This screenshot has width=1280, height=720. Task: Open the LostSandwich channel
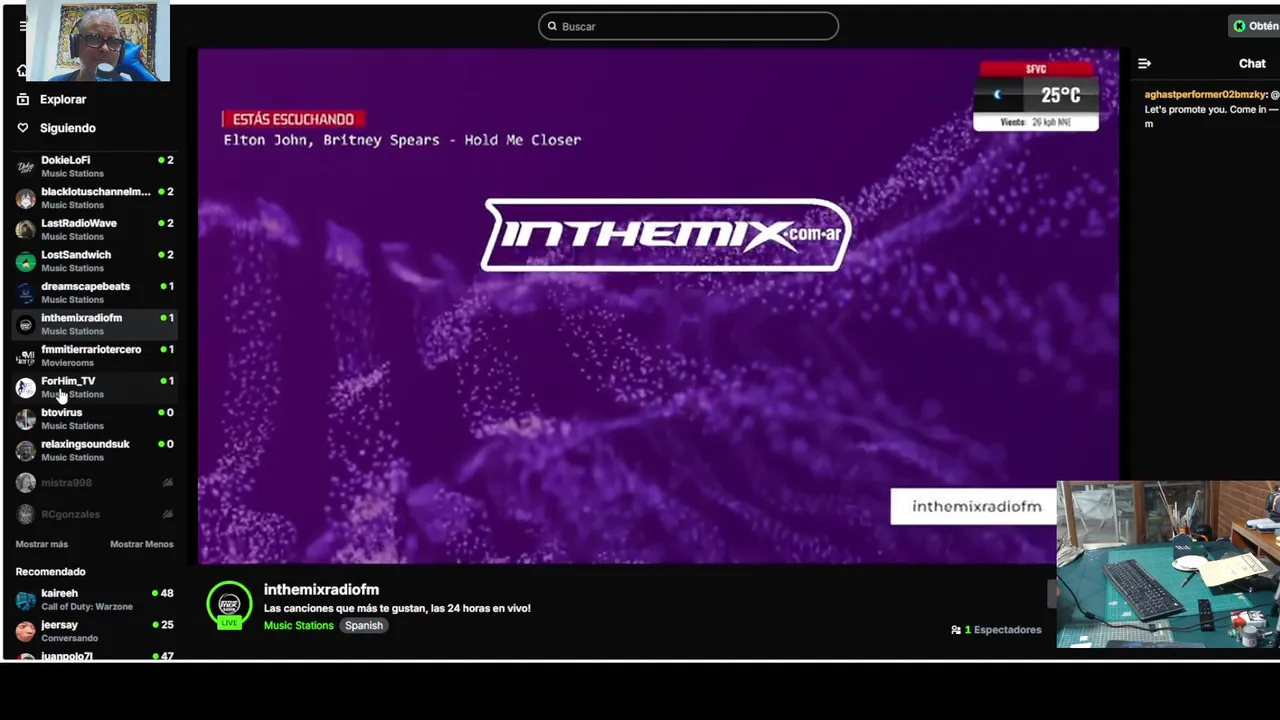(95, 261)
